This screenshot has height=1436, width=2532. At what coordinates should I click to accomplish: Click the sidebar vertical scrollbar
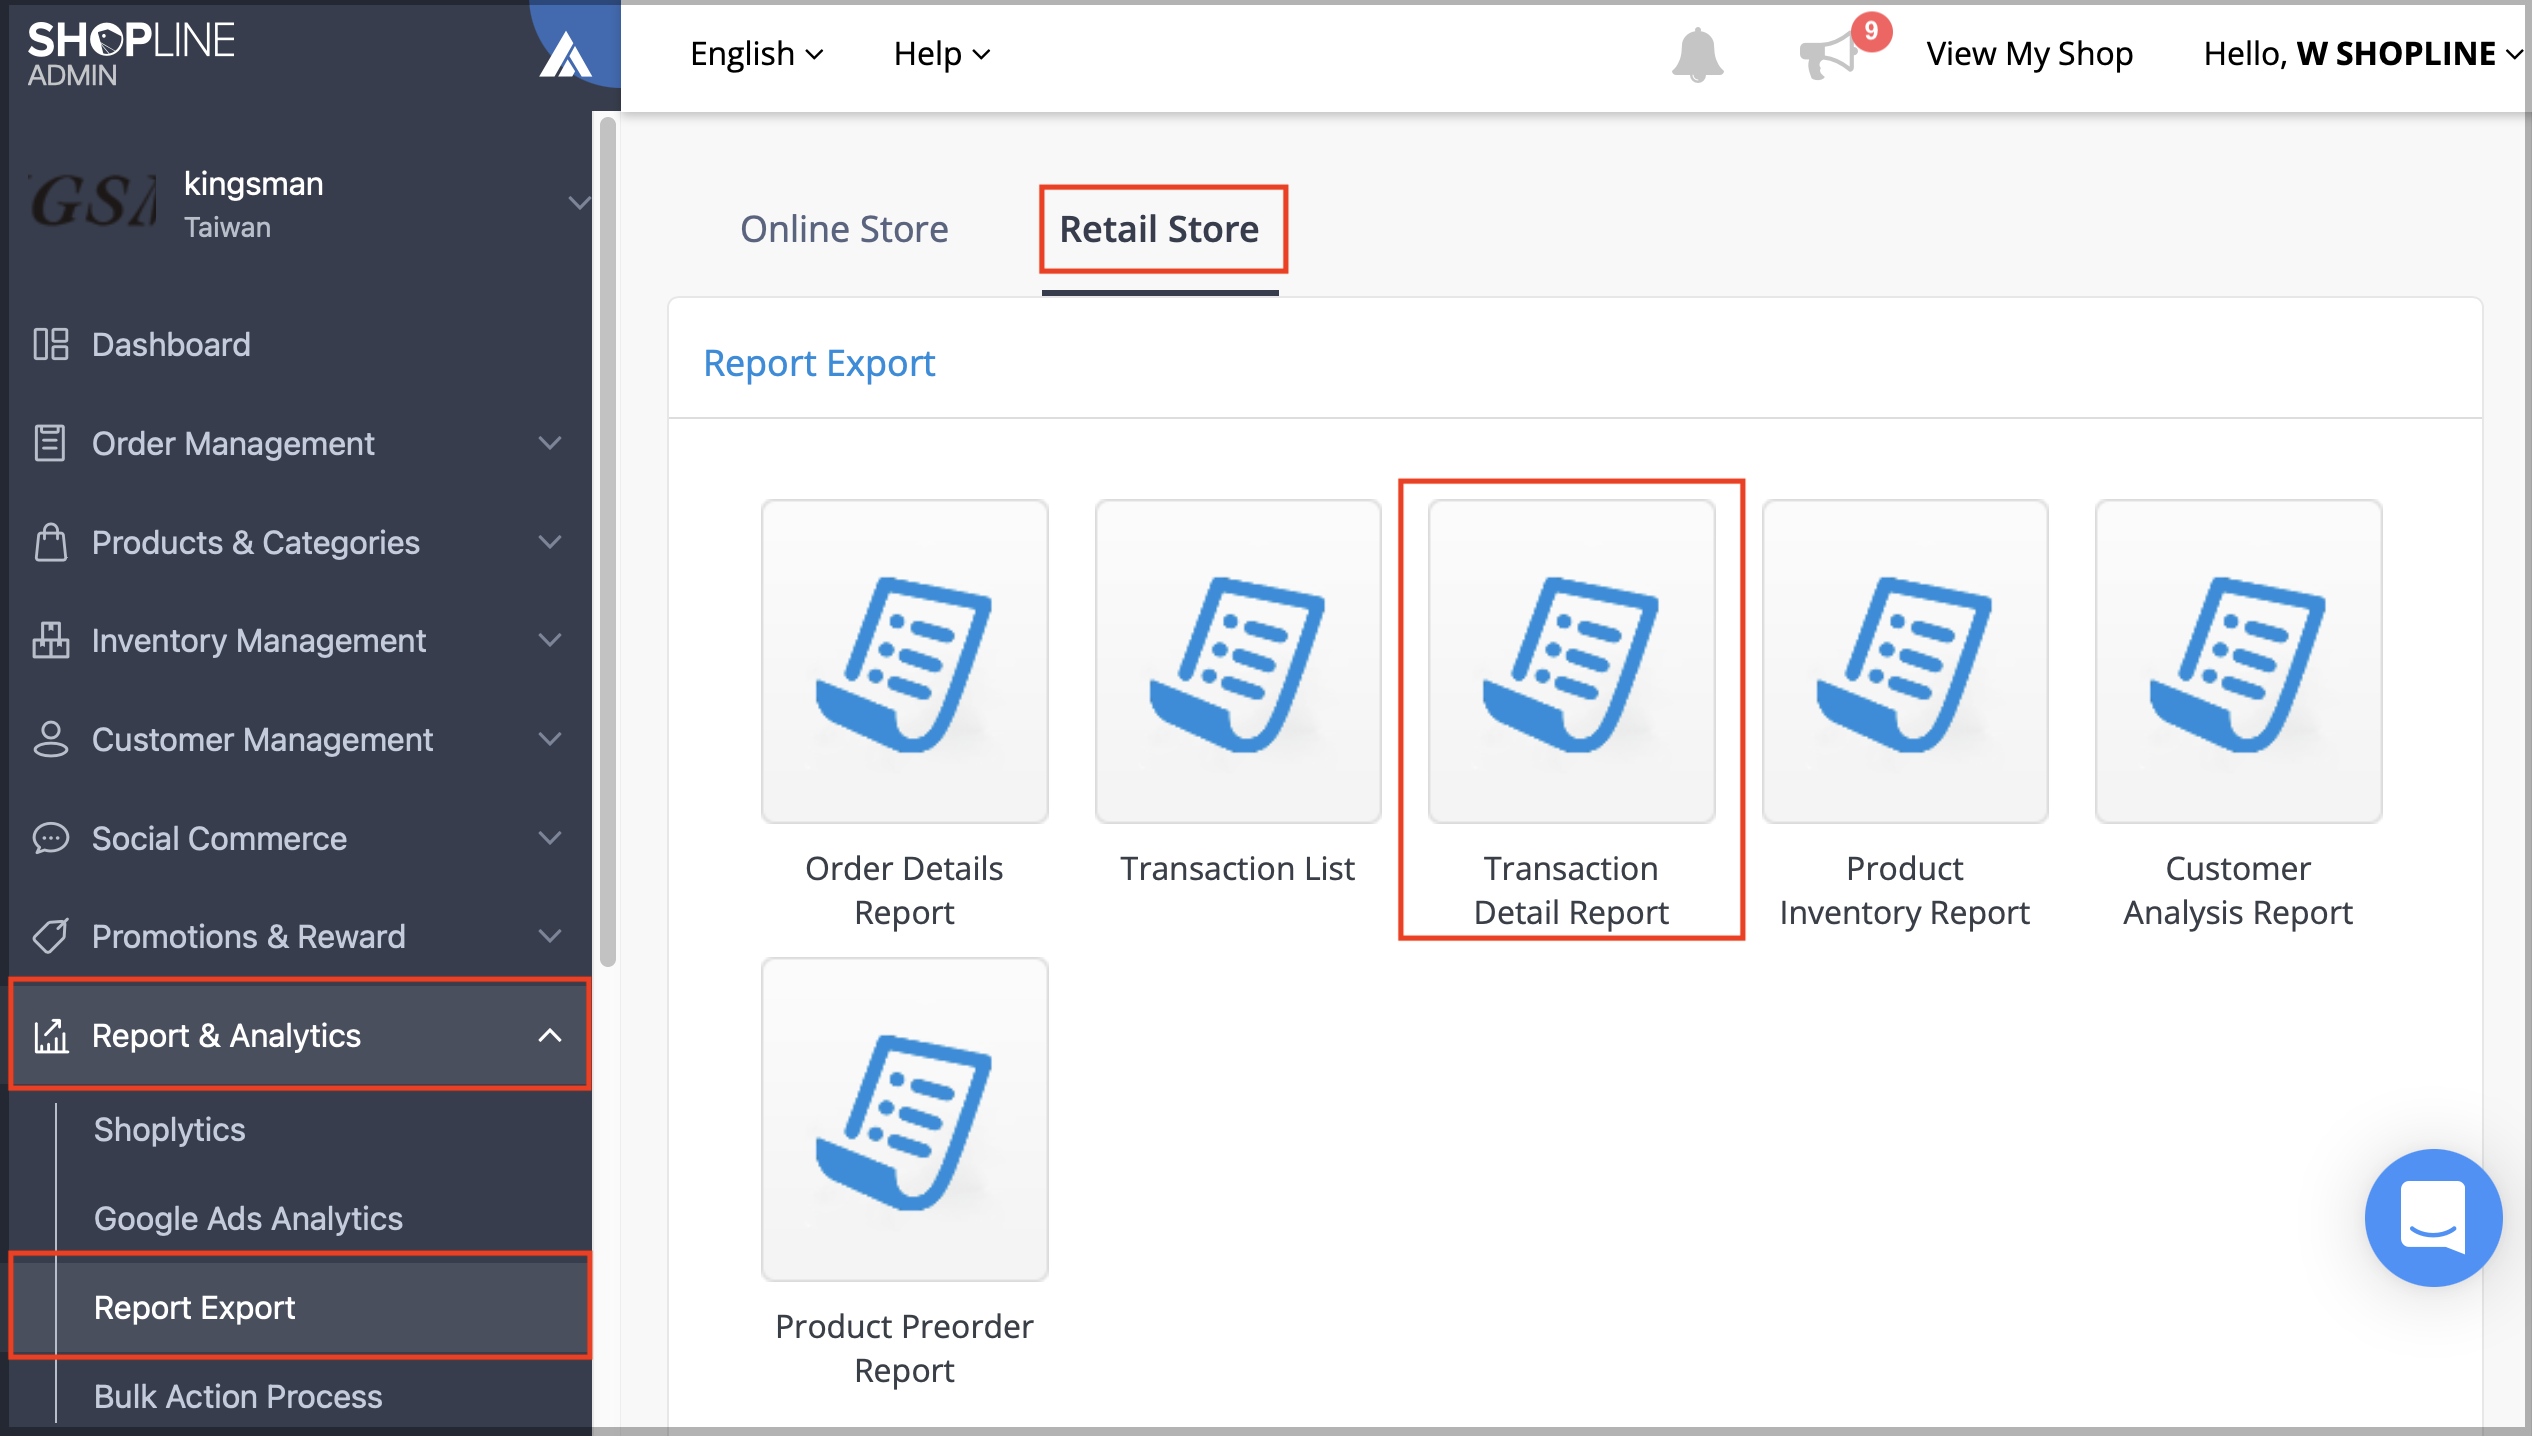click(x=608, y=543)
